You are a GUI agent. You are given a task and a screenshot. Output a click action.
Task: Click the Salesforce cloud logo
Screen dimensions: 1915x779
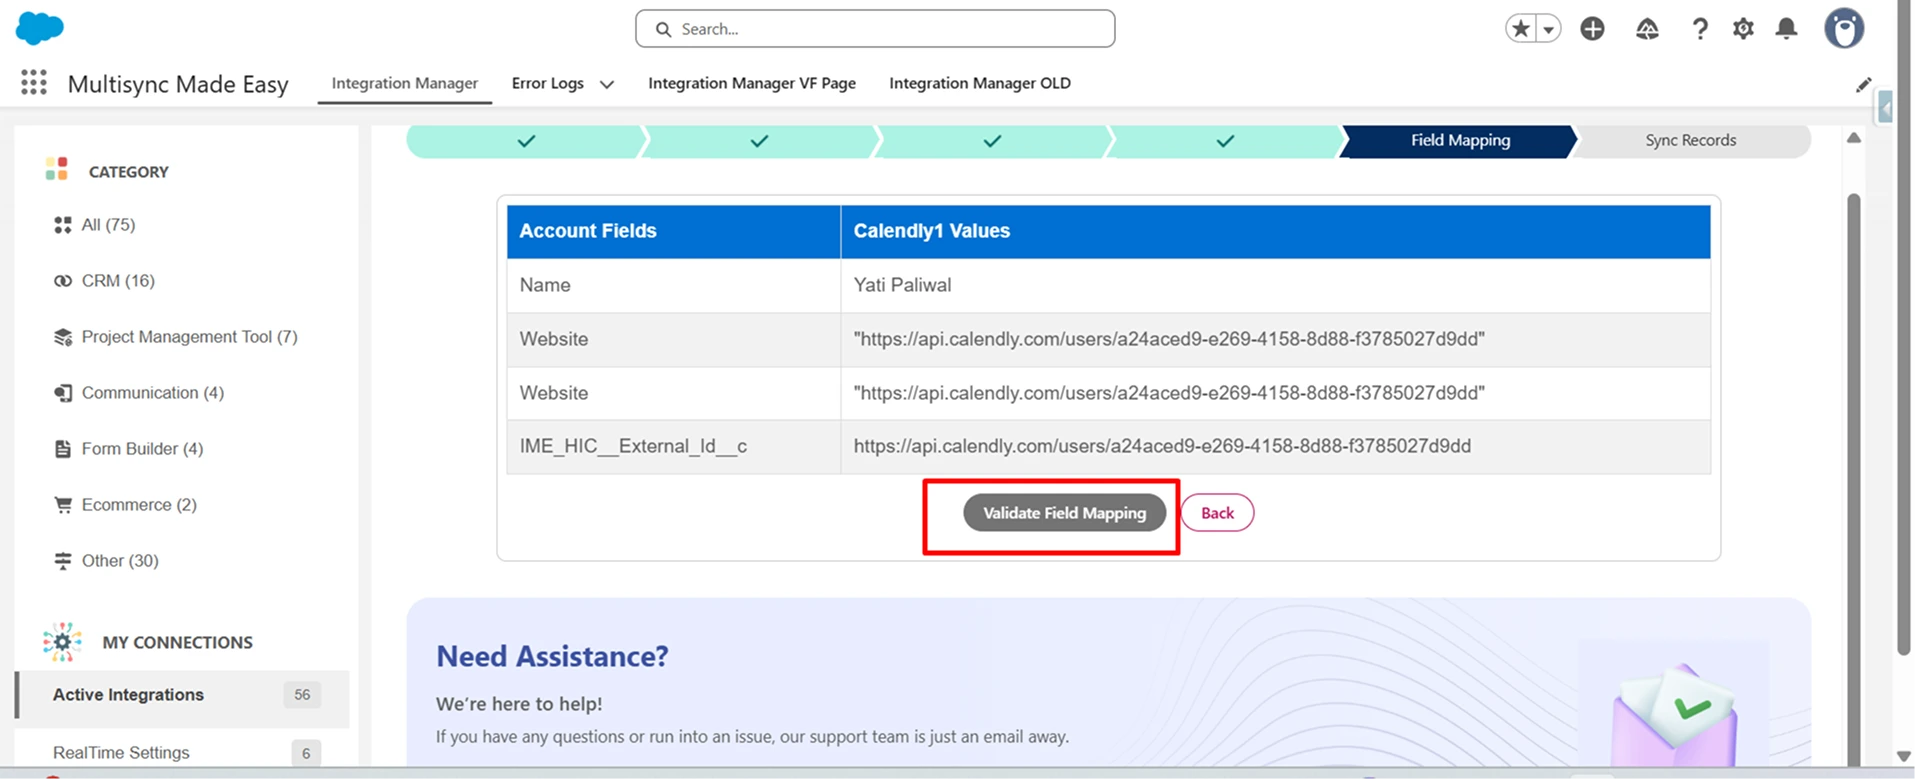coord(40,28)
